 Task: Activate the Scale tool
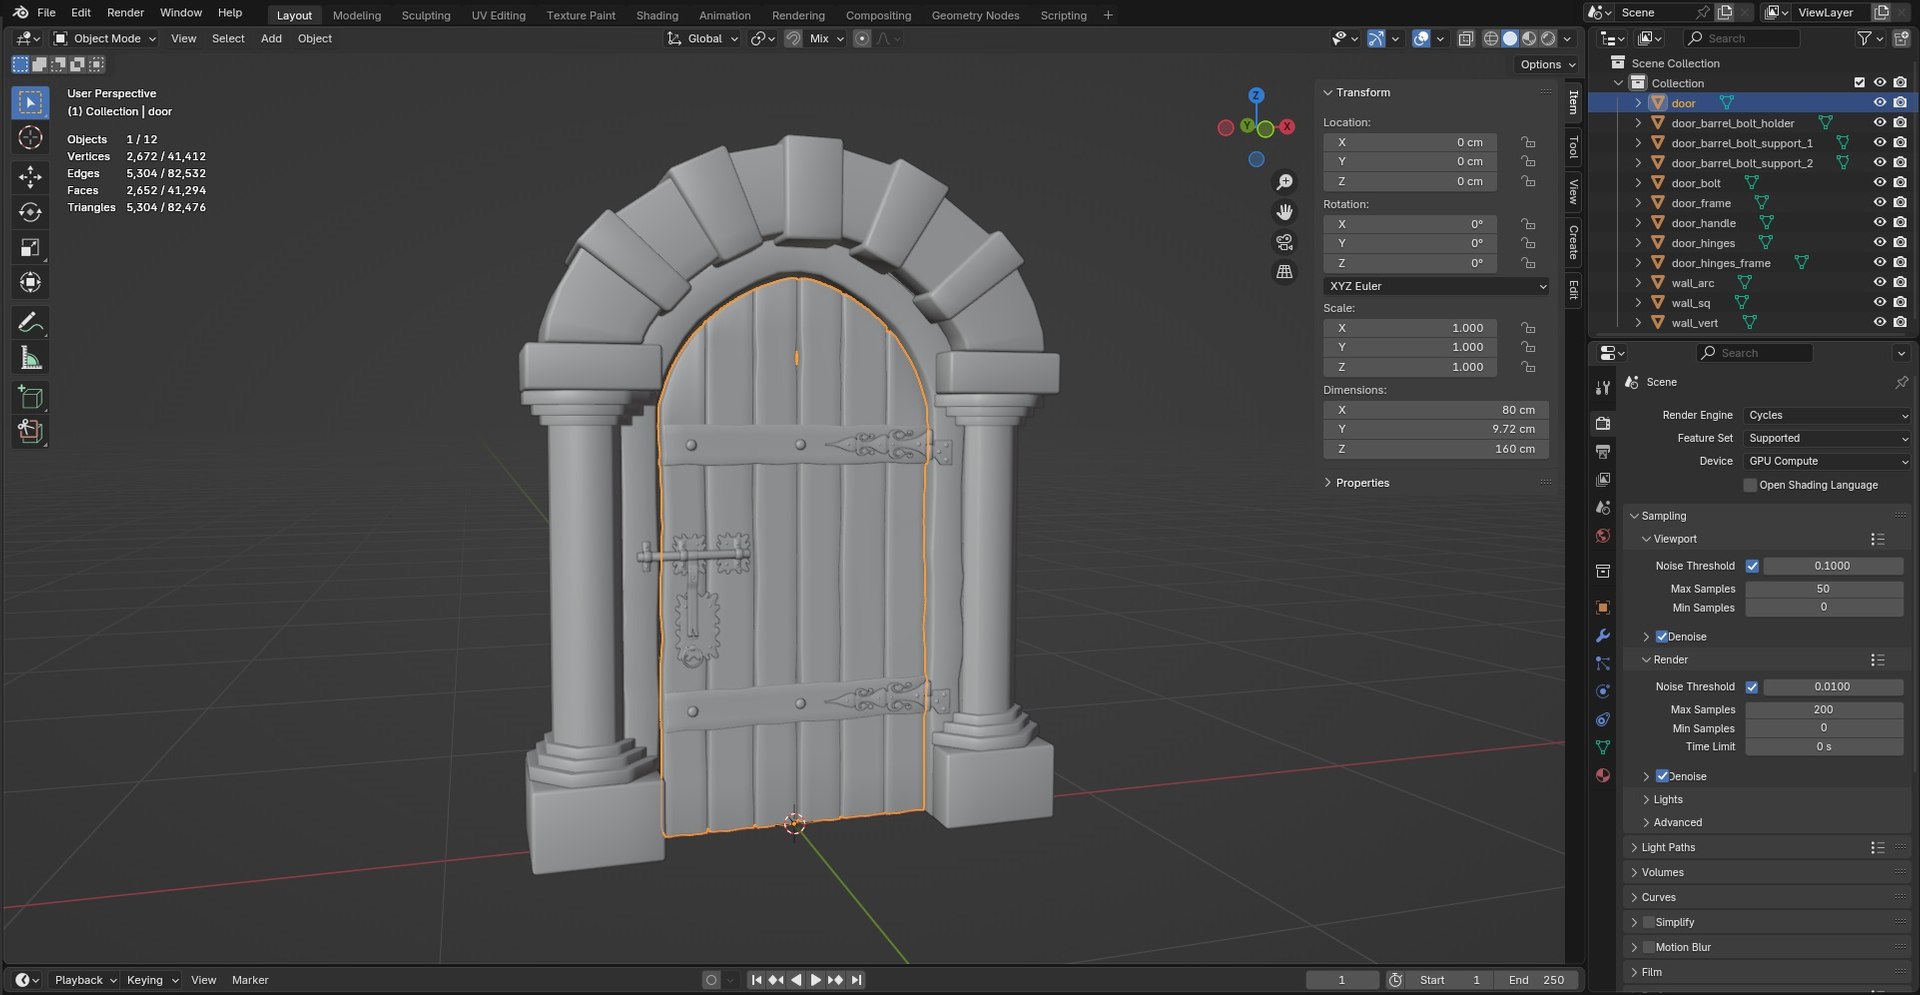pos(30,247)
